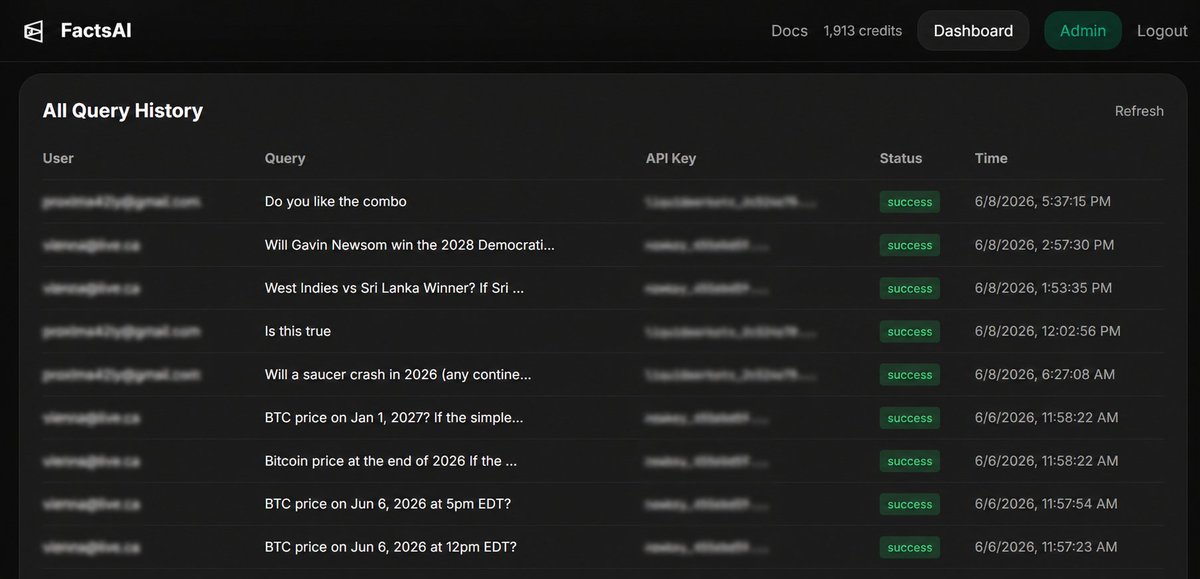This screenshot has width=1200, height=579.
Task: Click success badge in saucer crash row
Action: coord(910,375)
